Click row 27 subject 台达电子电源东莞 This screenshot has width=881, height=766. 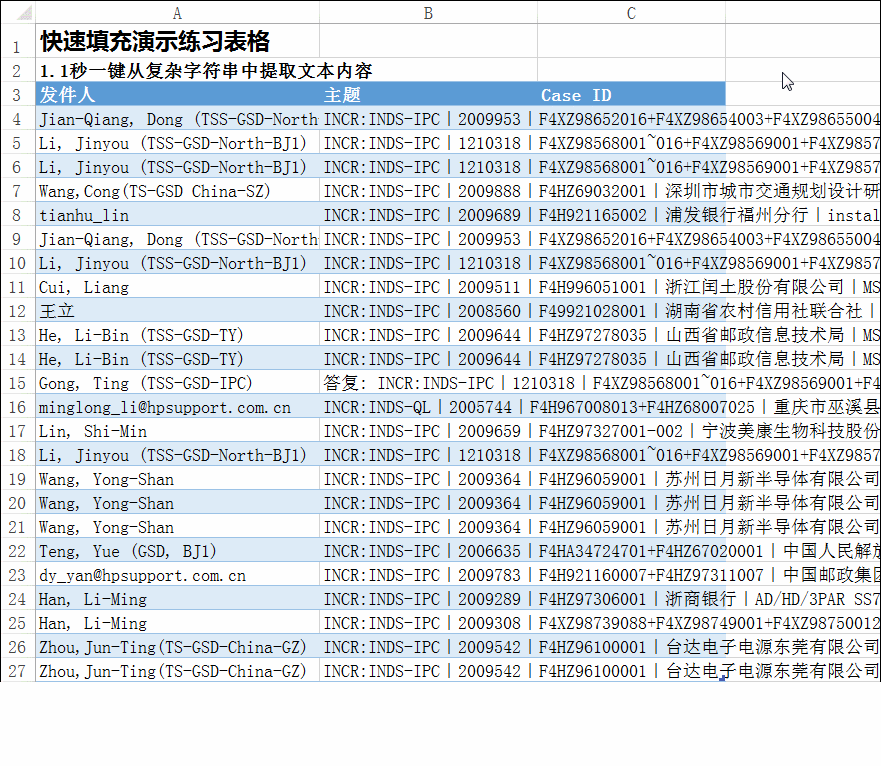[428, 671]
